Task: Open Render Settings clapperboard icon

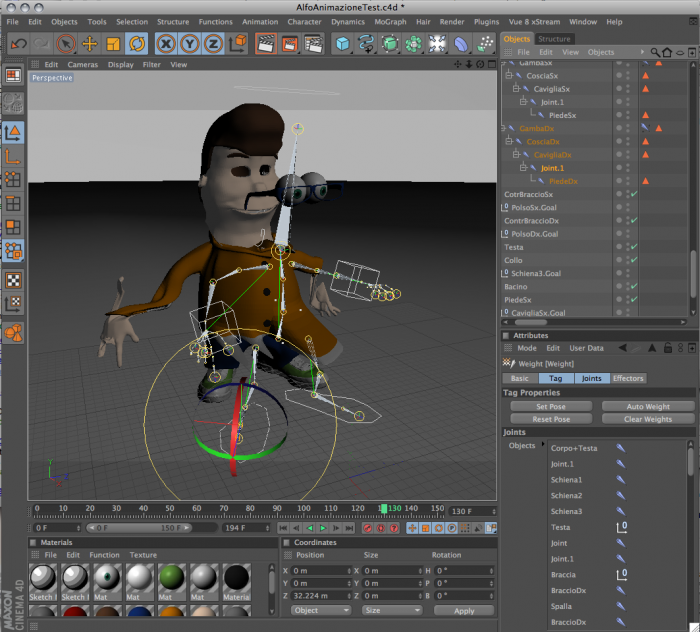Action: (313, 44)
